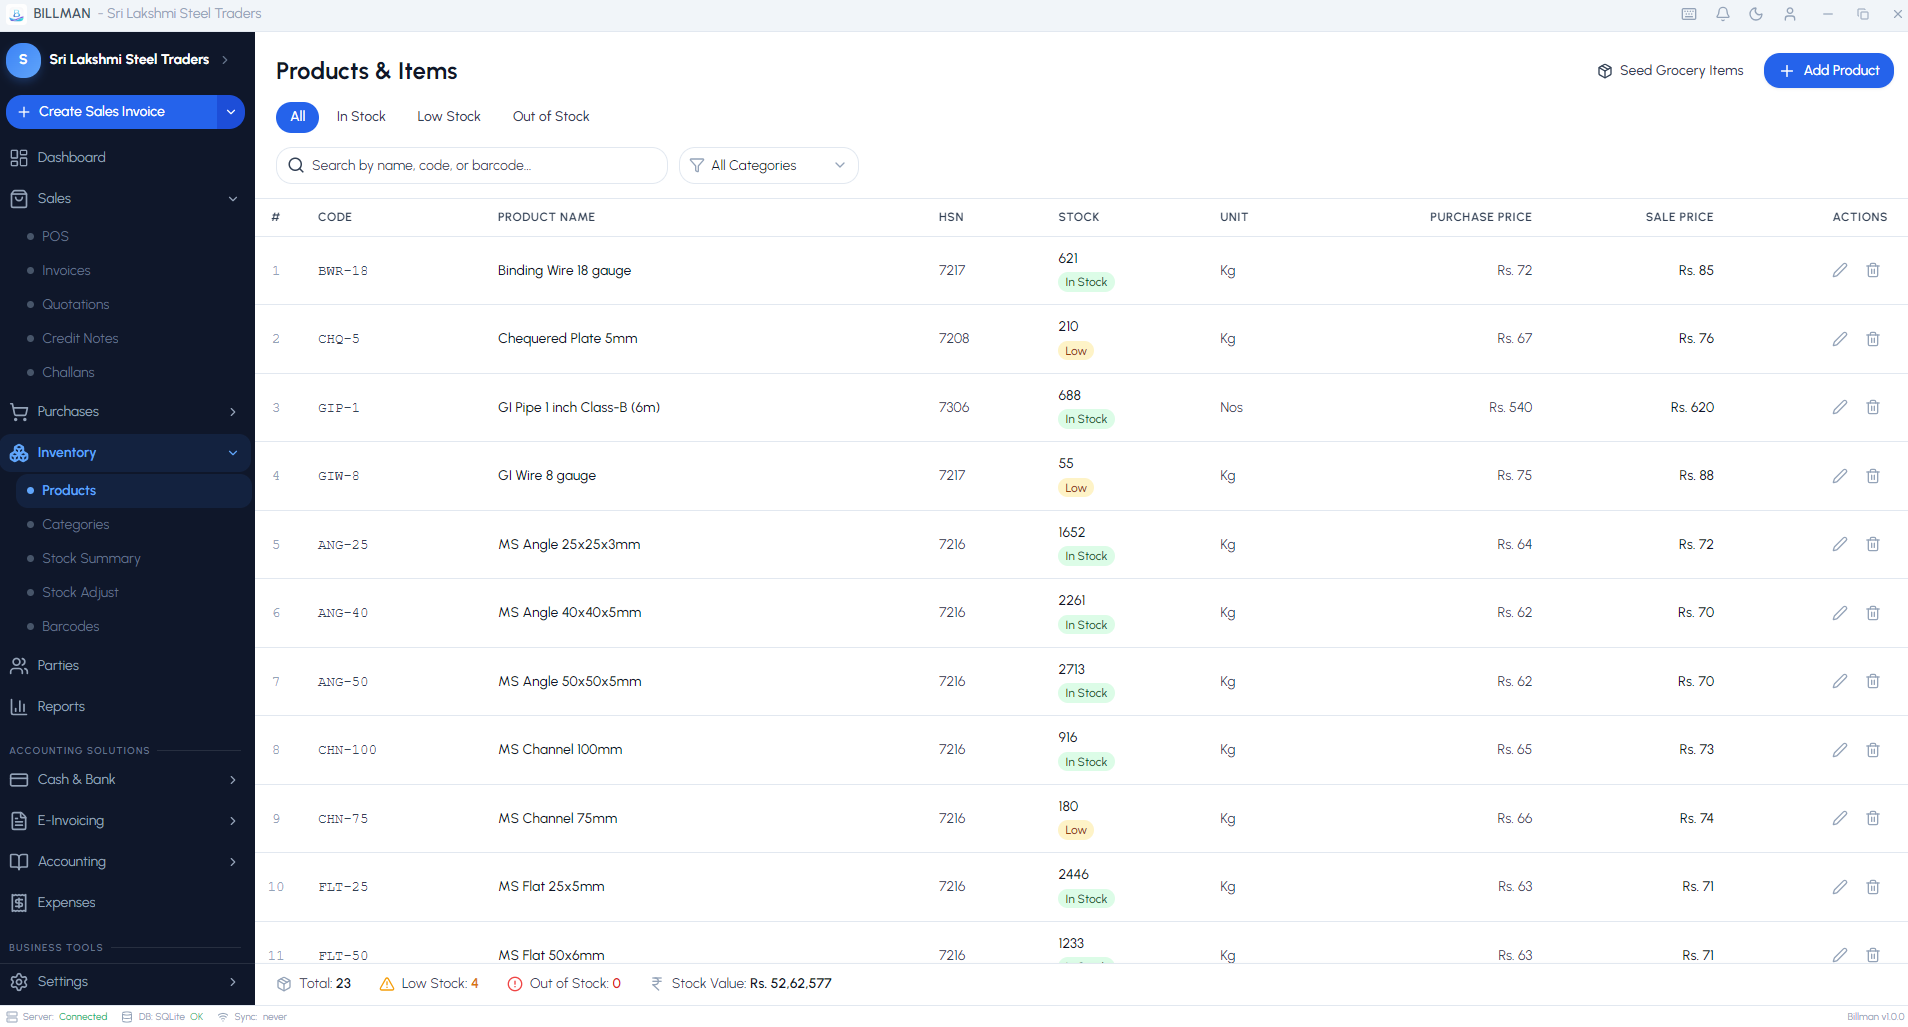Delete GI Pipe 1 inch Class-B row

(x=1873, y=407)
